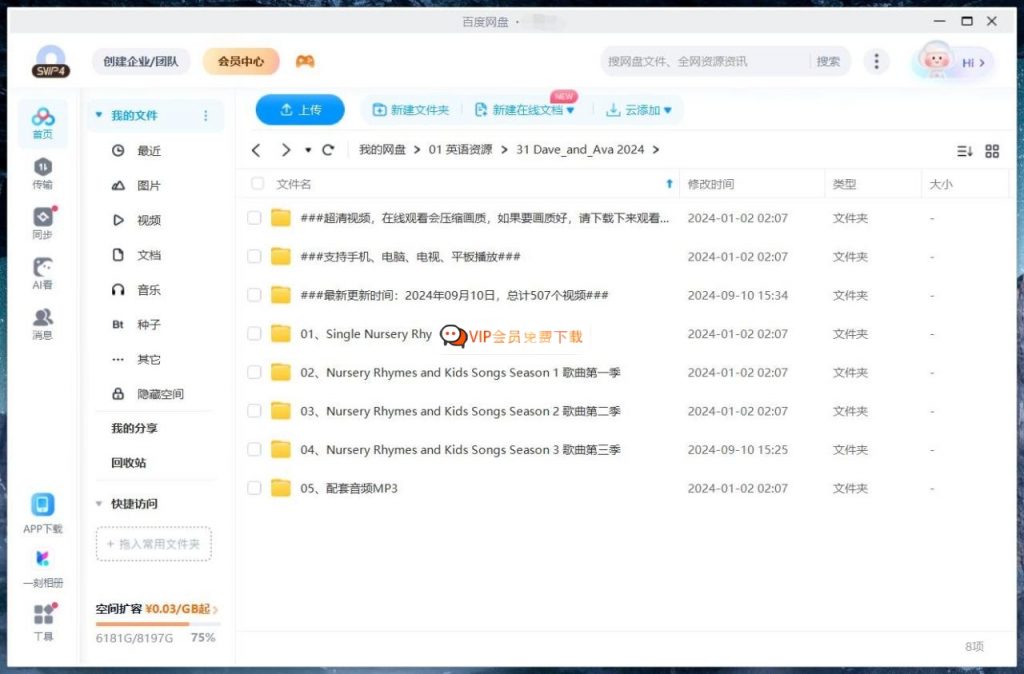This screenshot has height=674, width=1024.
Task: Switch to grid view icon
Action: (992, 152)
